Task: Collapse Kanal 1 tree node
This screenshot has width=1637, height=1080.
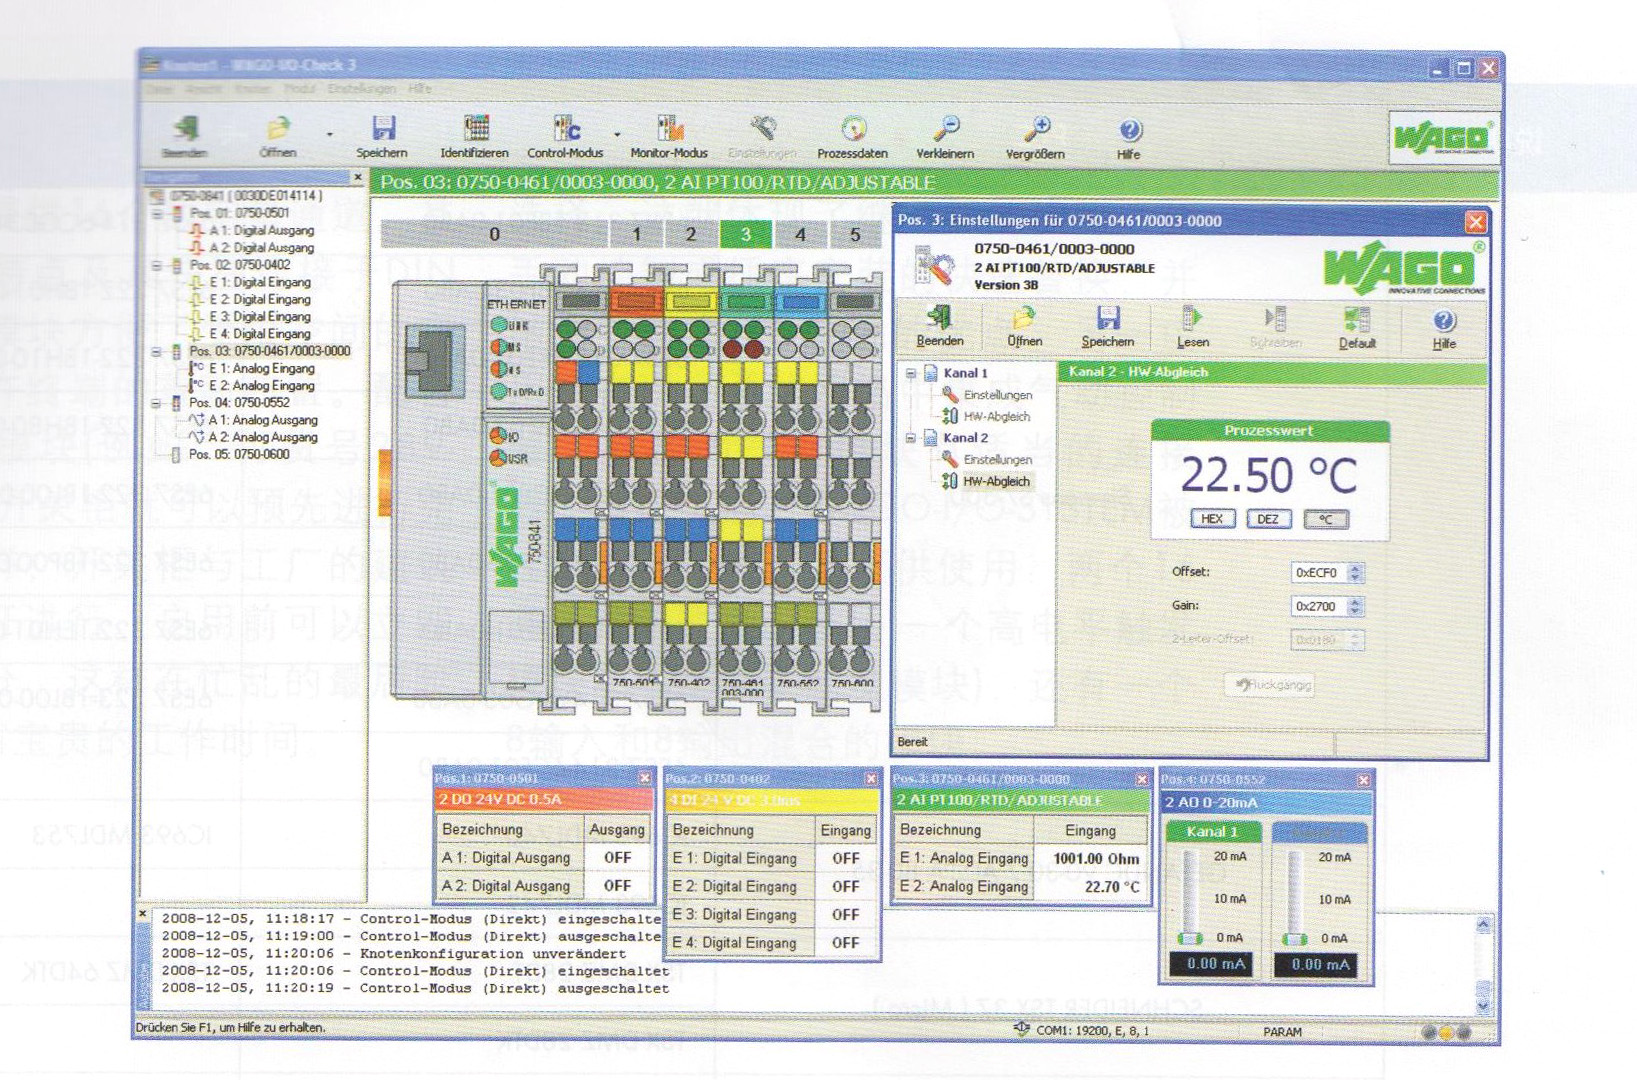Action: pyautogui.click(x=911, y=373)
